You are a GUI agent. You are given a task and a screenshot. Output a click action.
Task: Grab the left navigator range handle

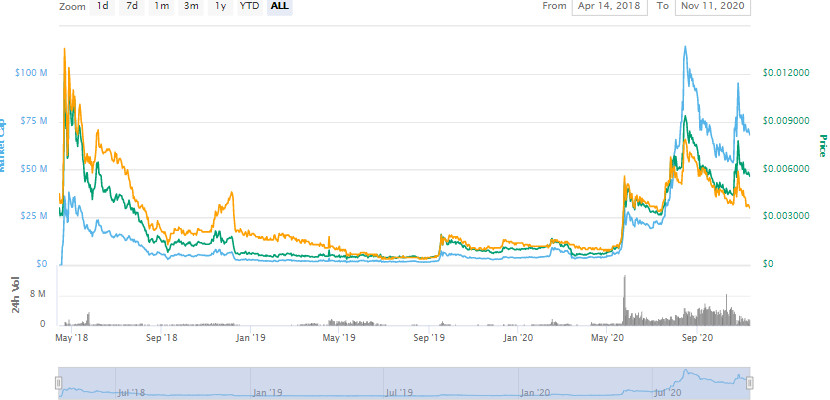tap(59, 383)
